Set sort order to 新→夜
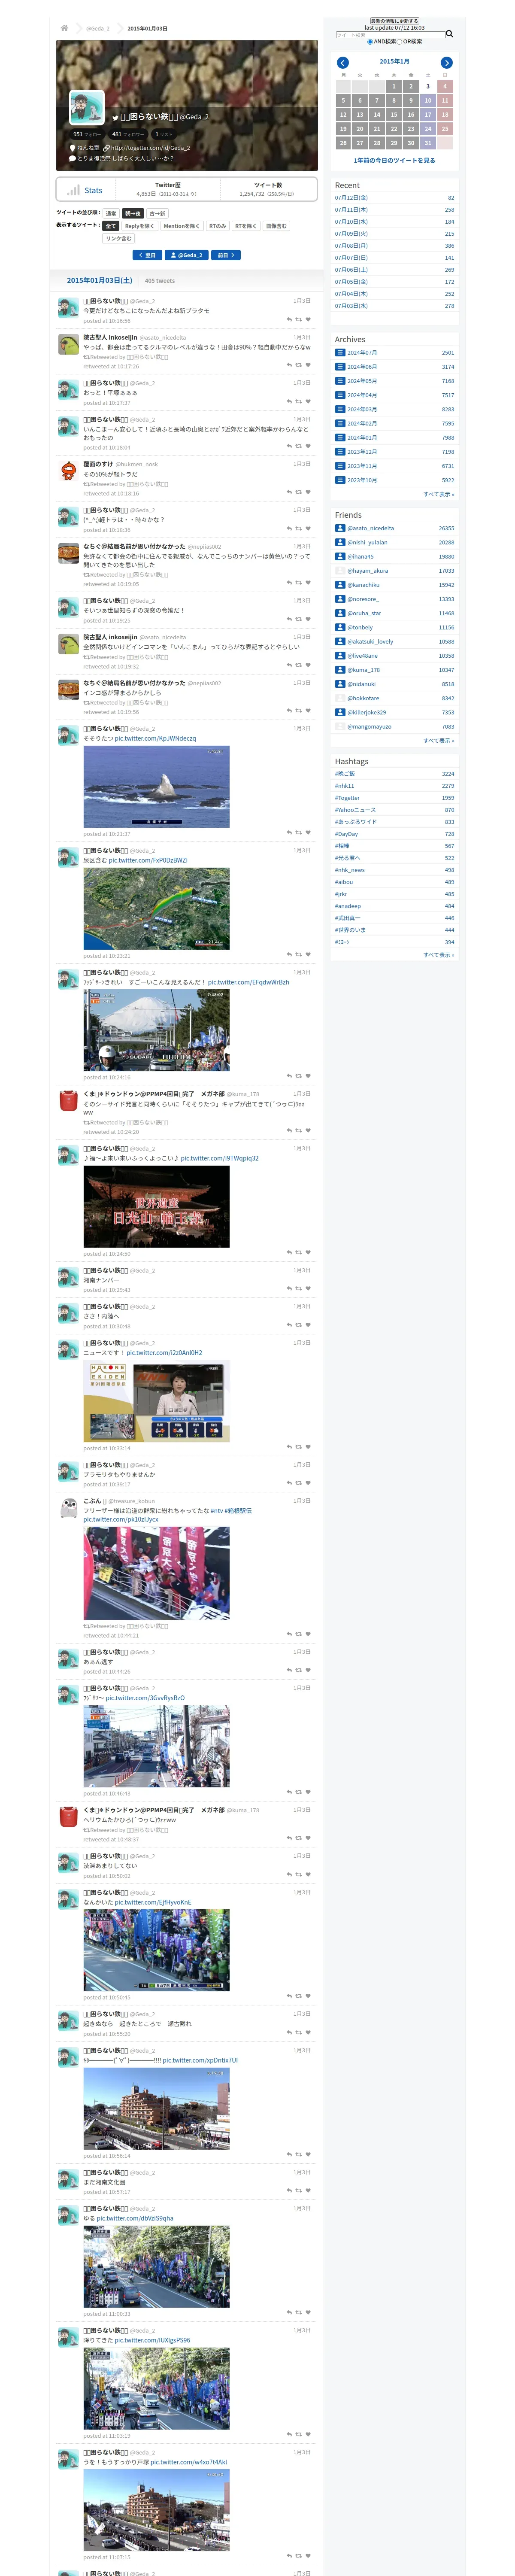 click(133, 213)
